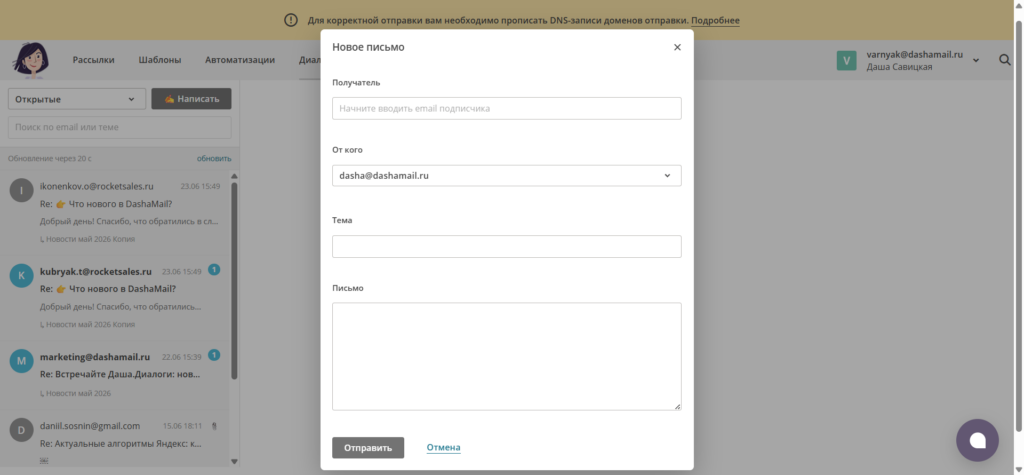Click avatar K of kubryak.t conversation
Image resolution: width=1024 pixels, height=475 pixels.
[22, 276]
